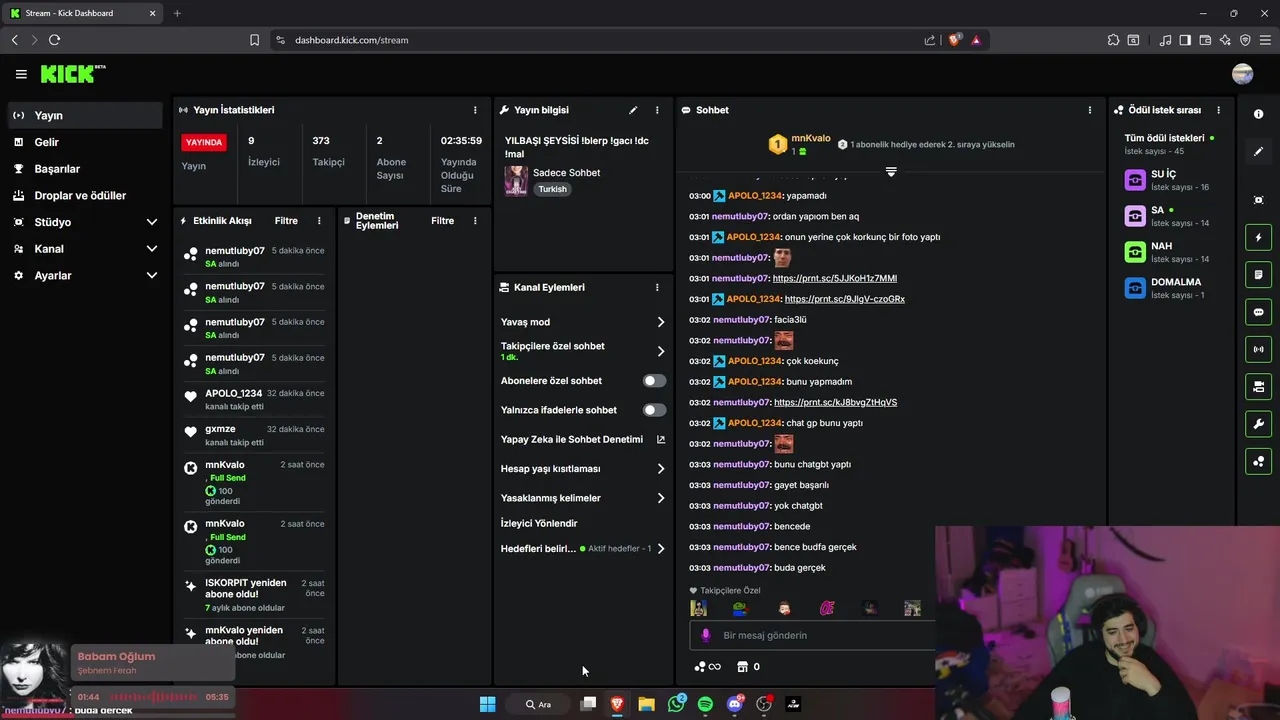Toggle Abonelere özel sohbet switch

654,381
